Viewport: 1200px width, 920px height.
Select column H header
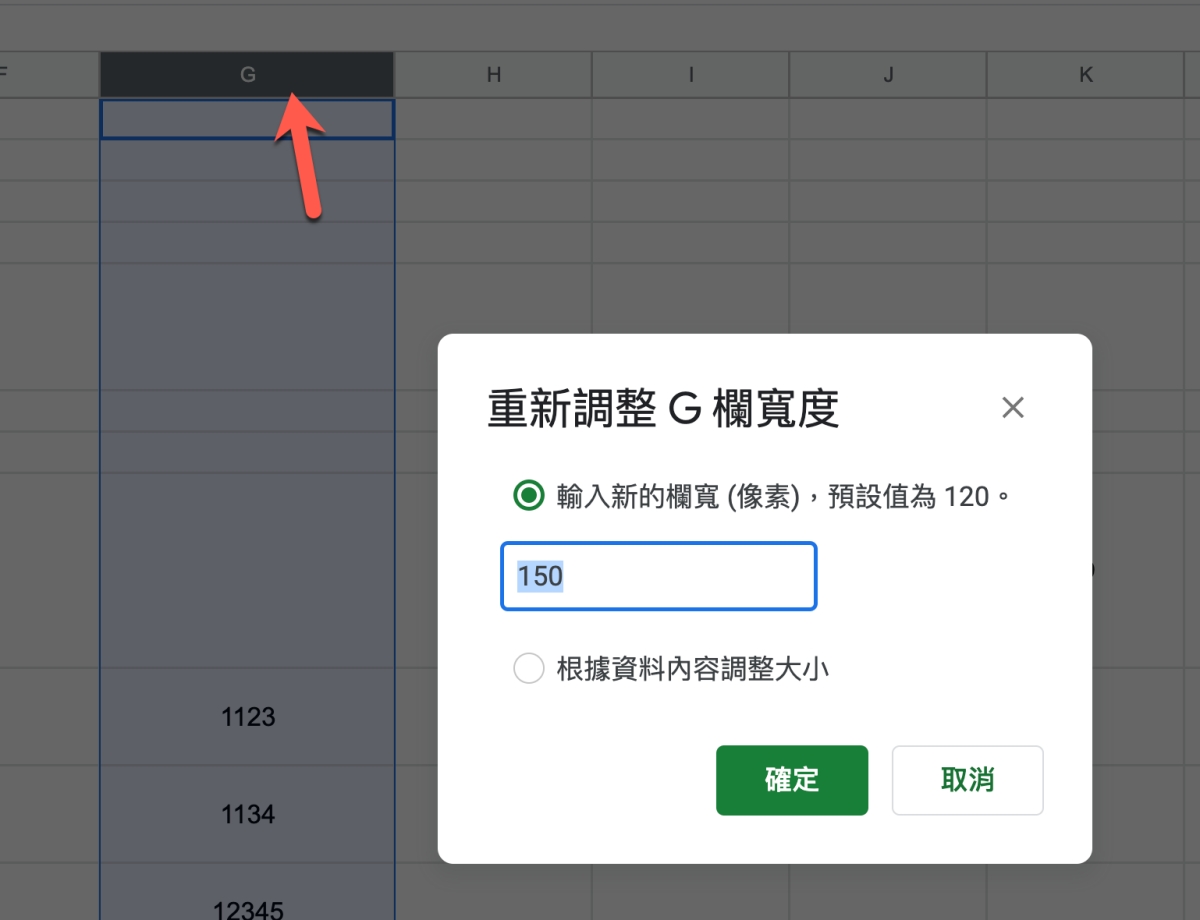pos(492,74)
